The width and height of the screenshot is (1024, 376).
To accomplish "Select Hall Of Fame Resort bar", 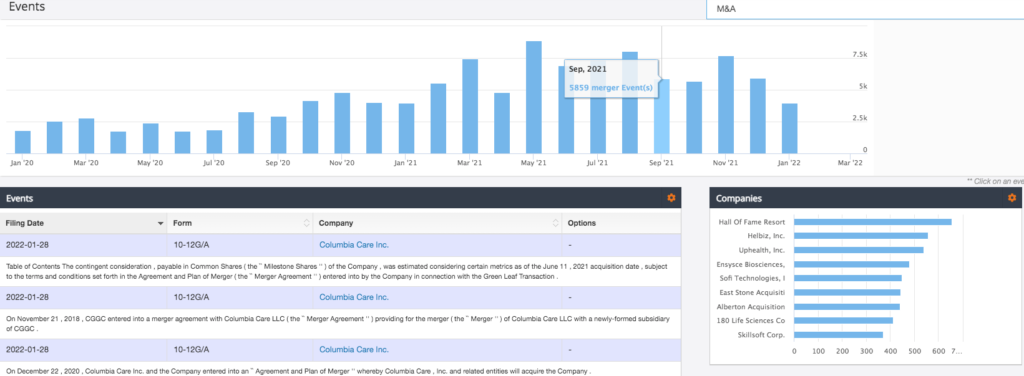I will pyautogui.click(x=872, y=222).
